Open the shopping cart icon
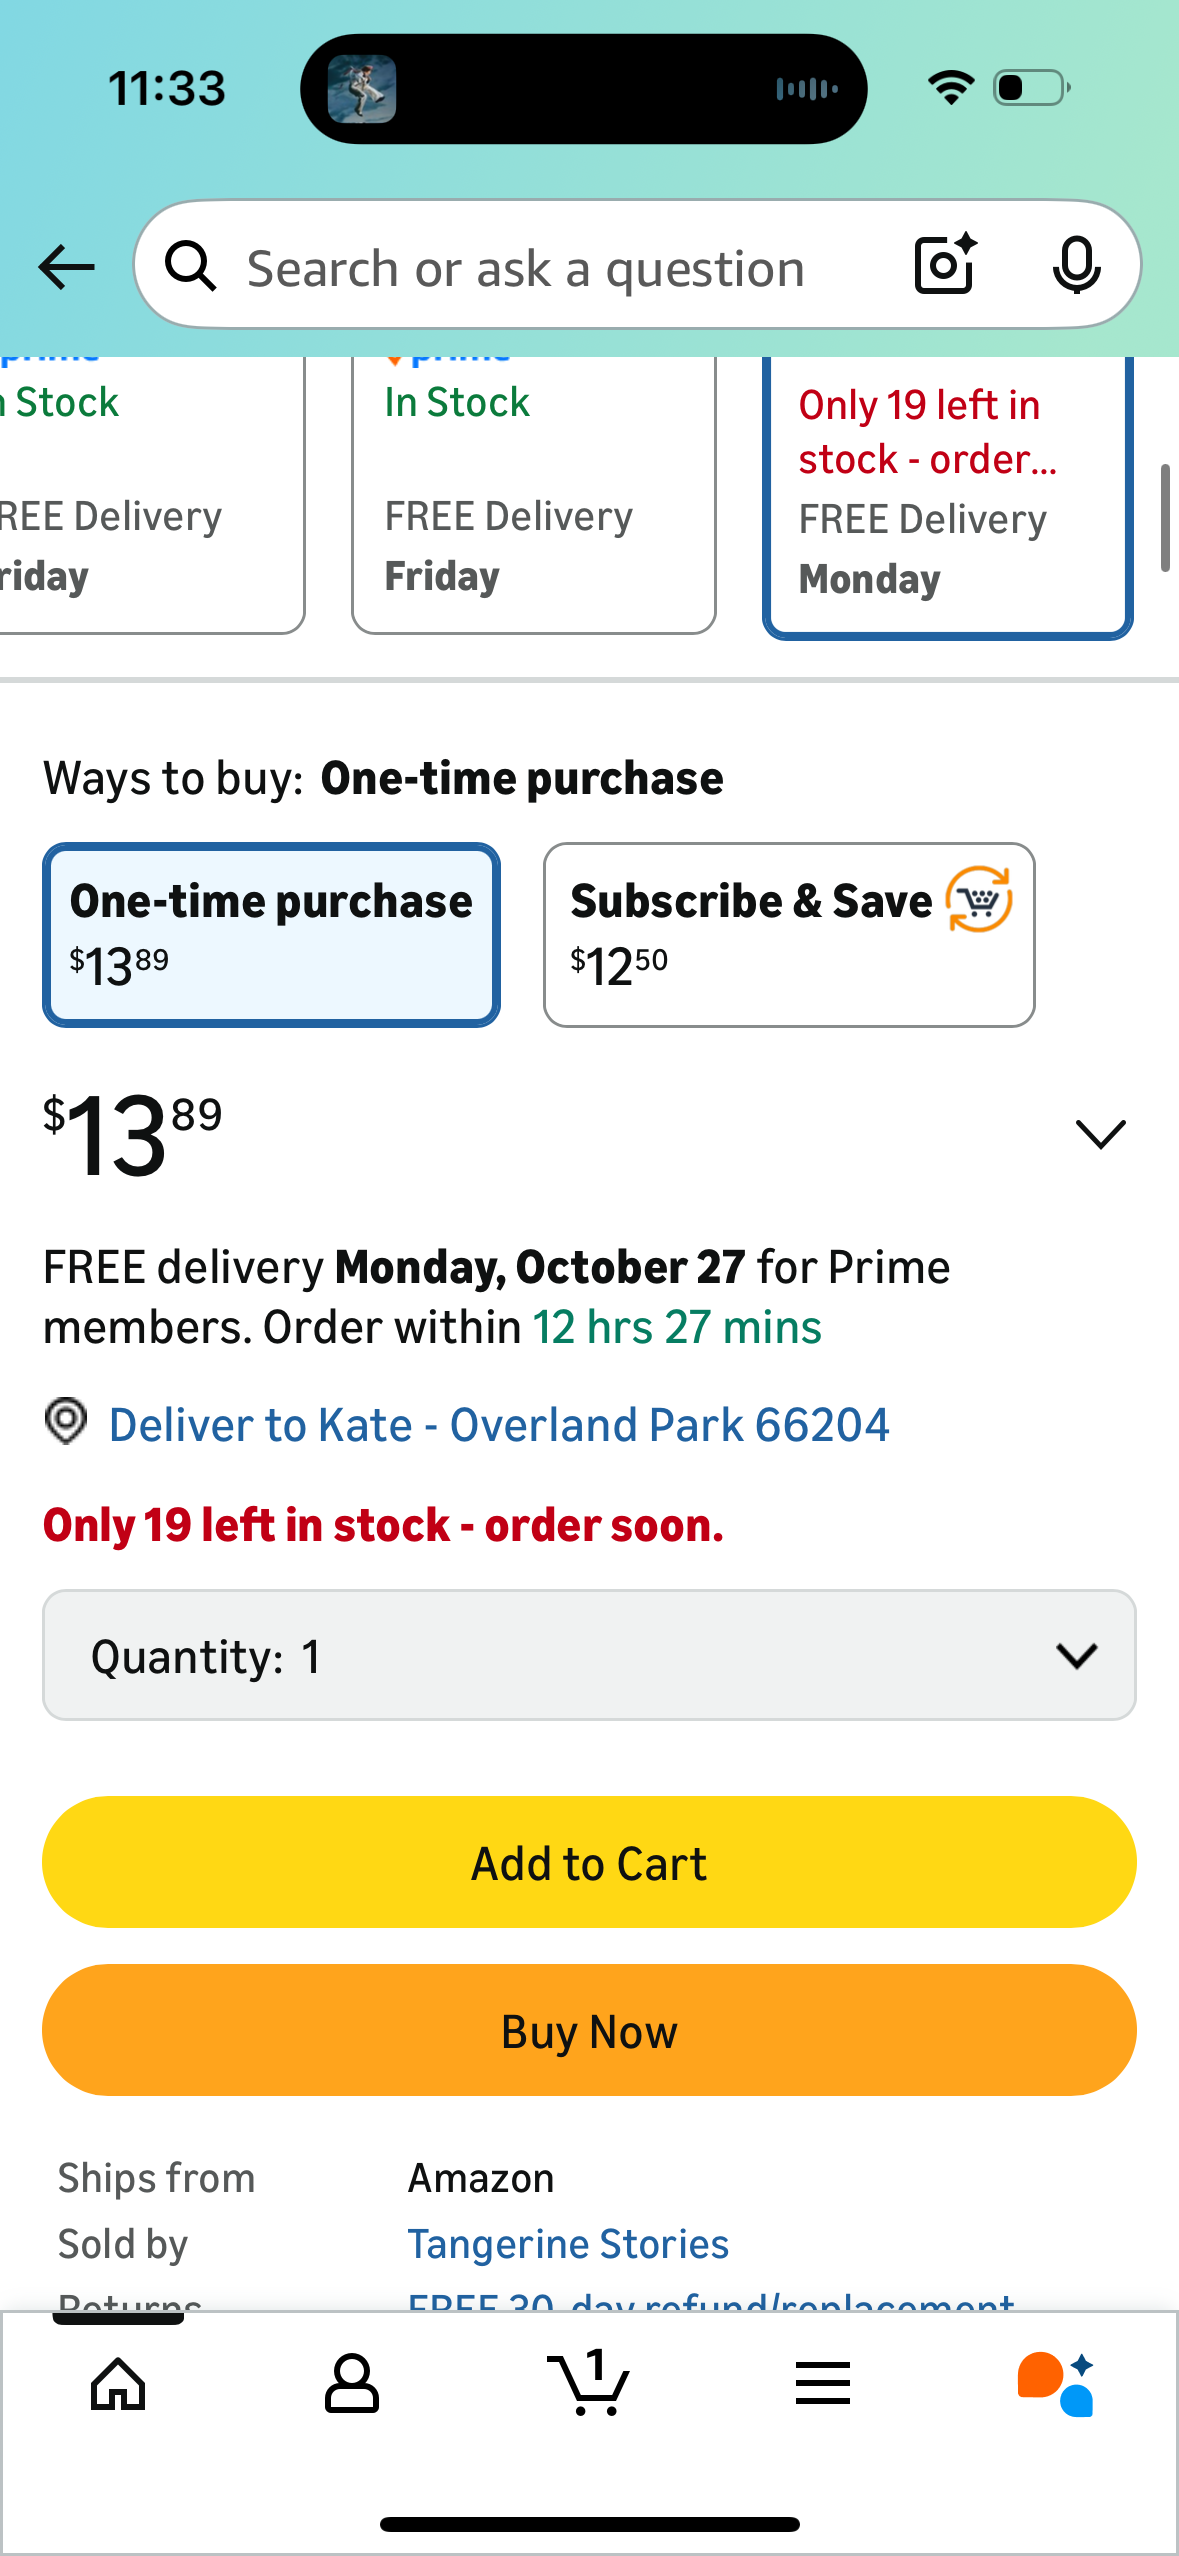 (589, 2384)
